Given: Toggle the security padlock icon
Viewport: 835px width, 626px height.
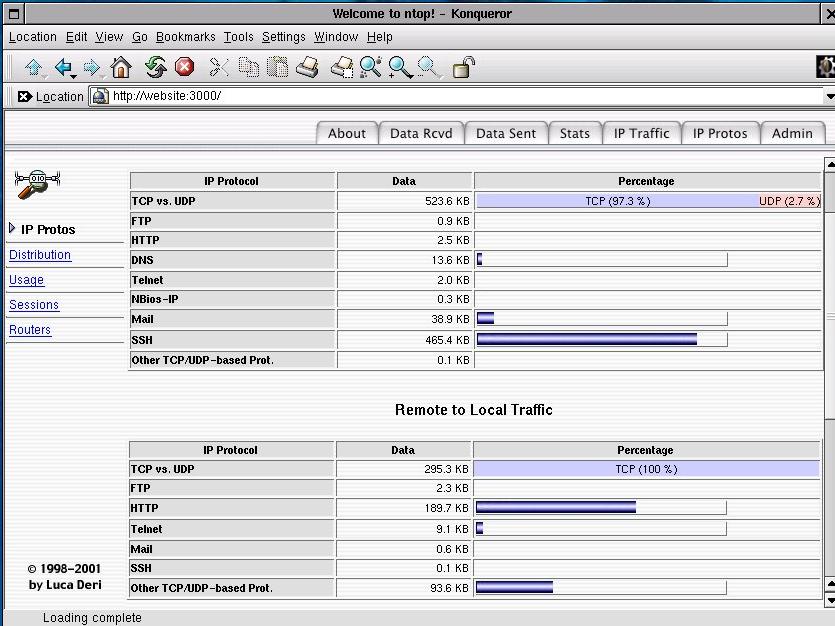Looking at the screenshot, I should pos(463,67).
